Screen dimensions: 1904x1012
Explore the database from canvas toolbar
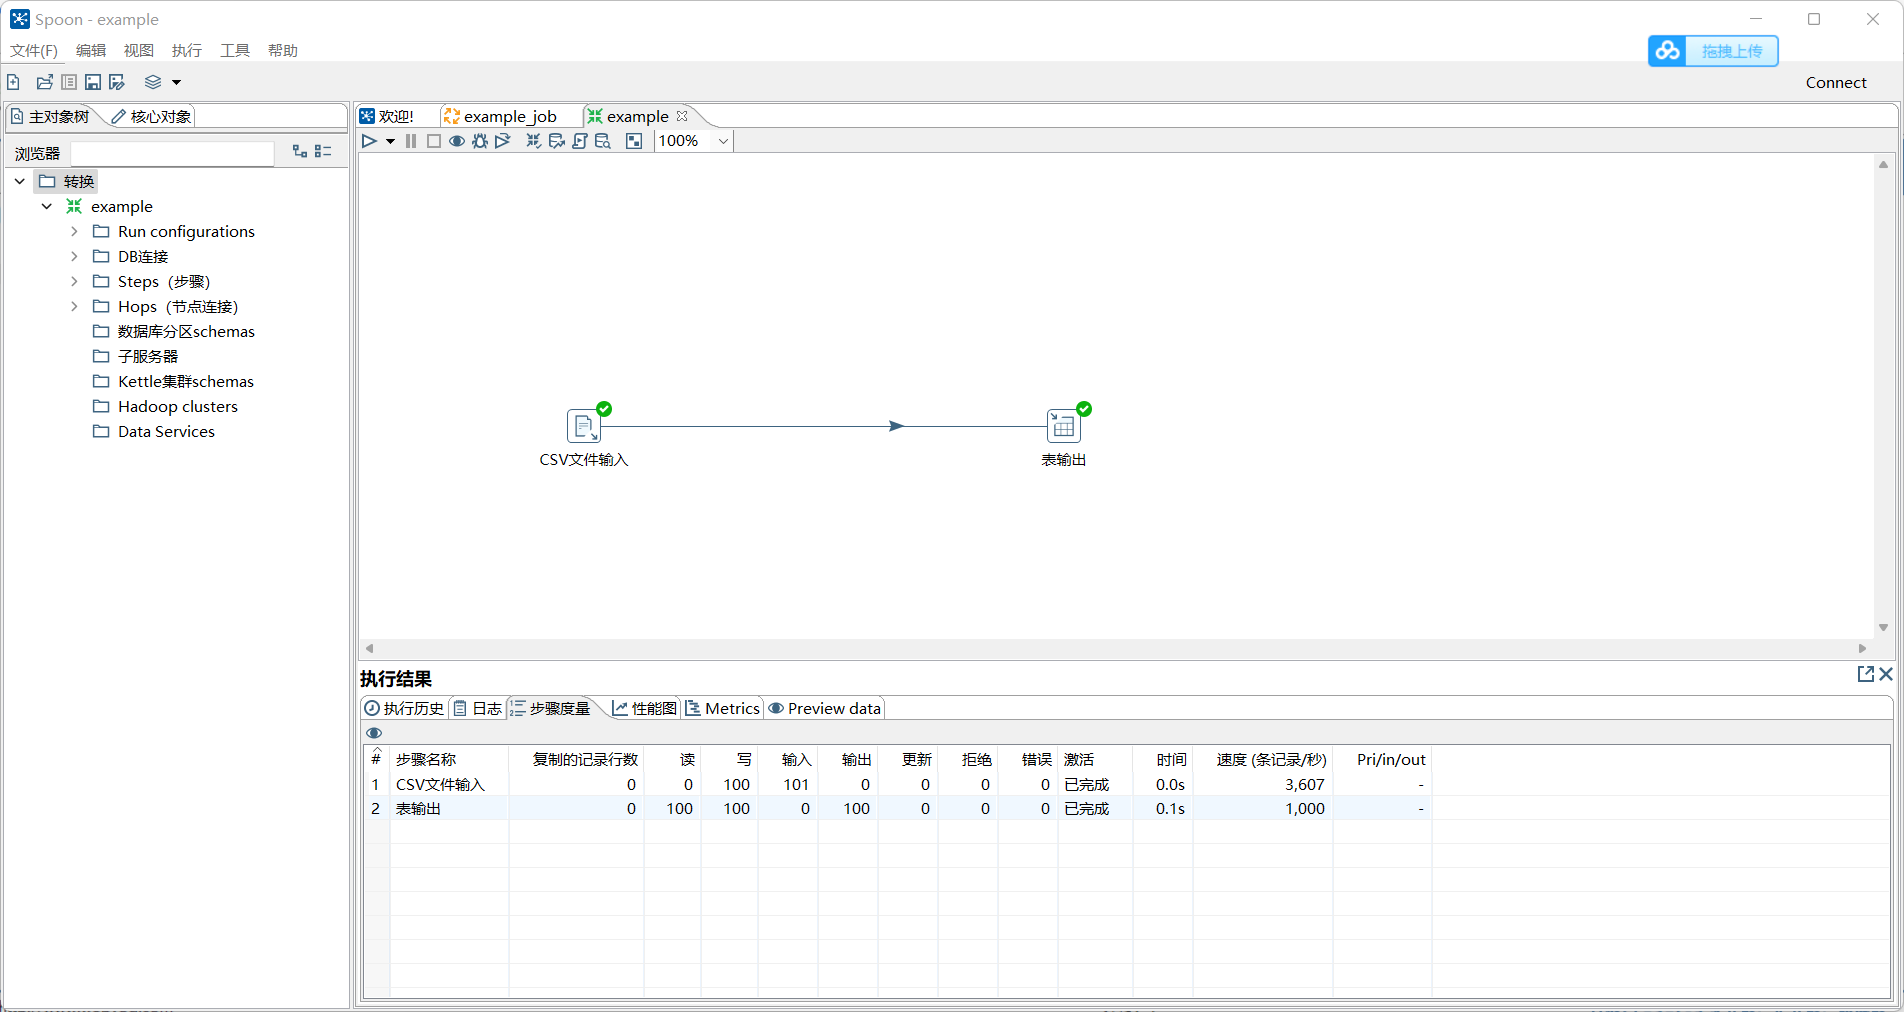(603, 141)
